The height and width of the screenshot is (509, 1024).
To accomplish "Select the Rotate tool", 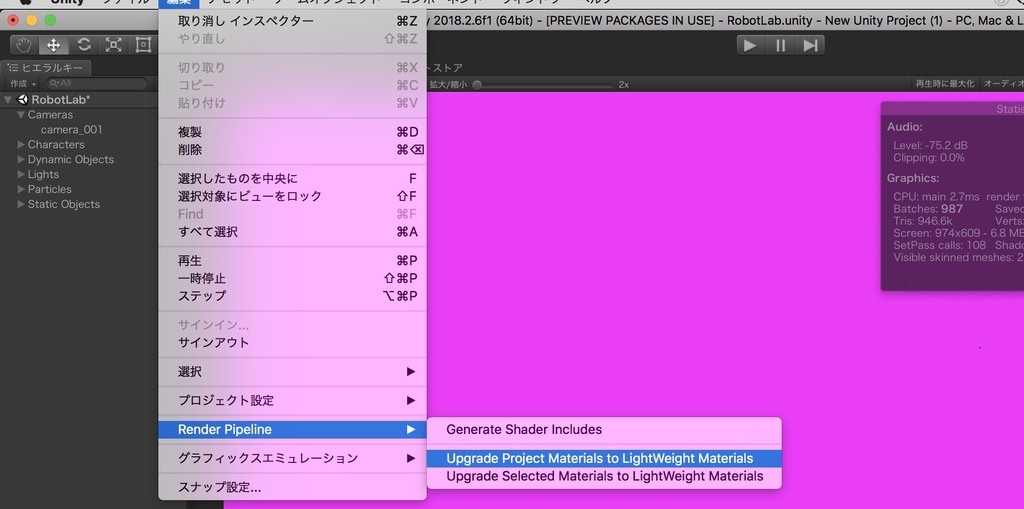I will (x=84, y=44).
